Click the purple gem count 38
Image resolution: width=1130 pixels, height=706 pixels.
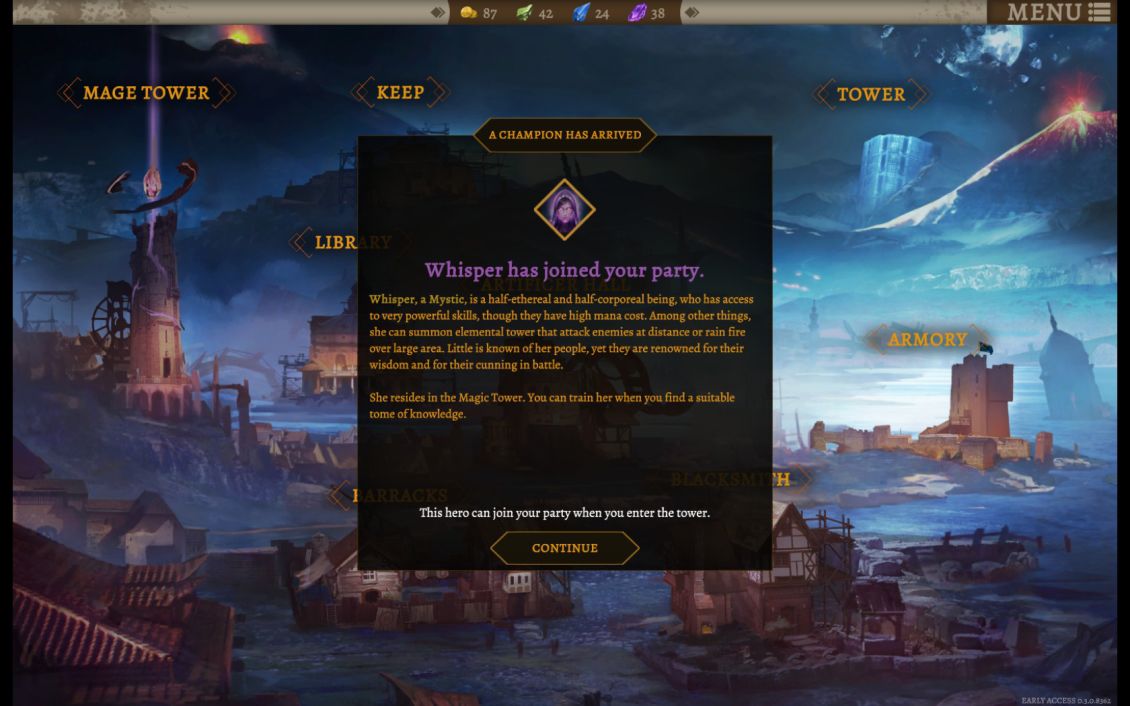coord(657,13)
